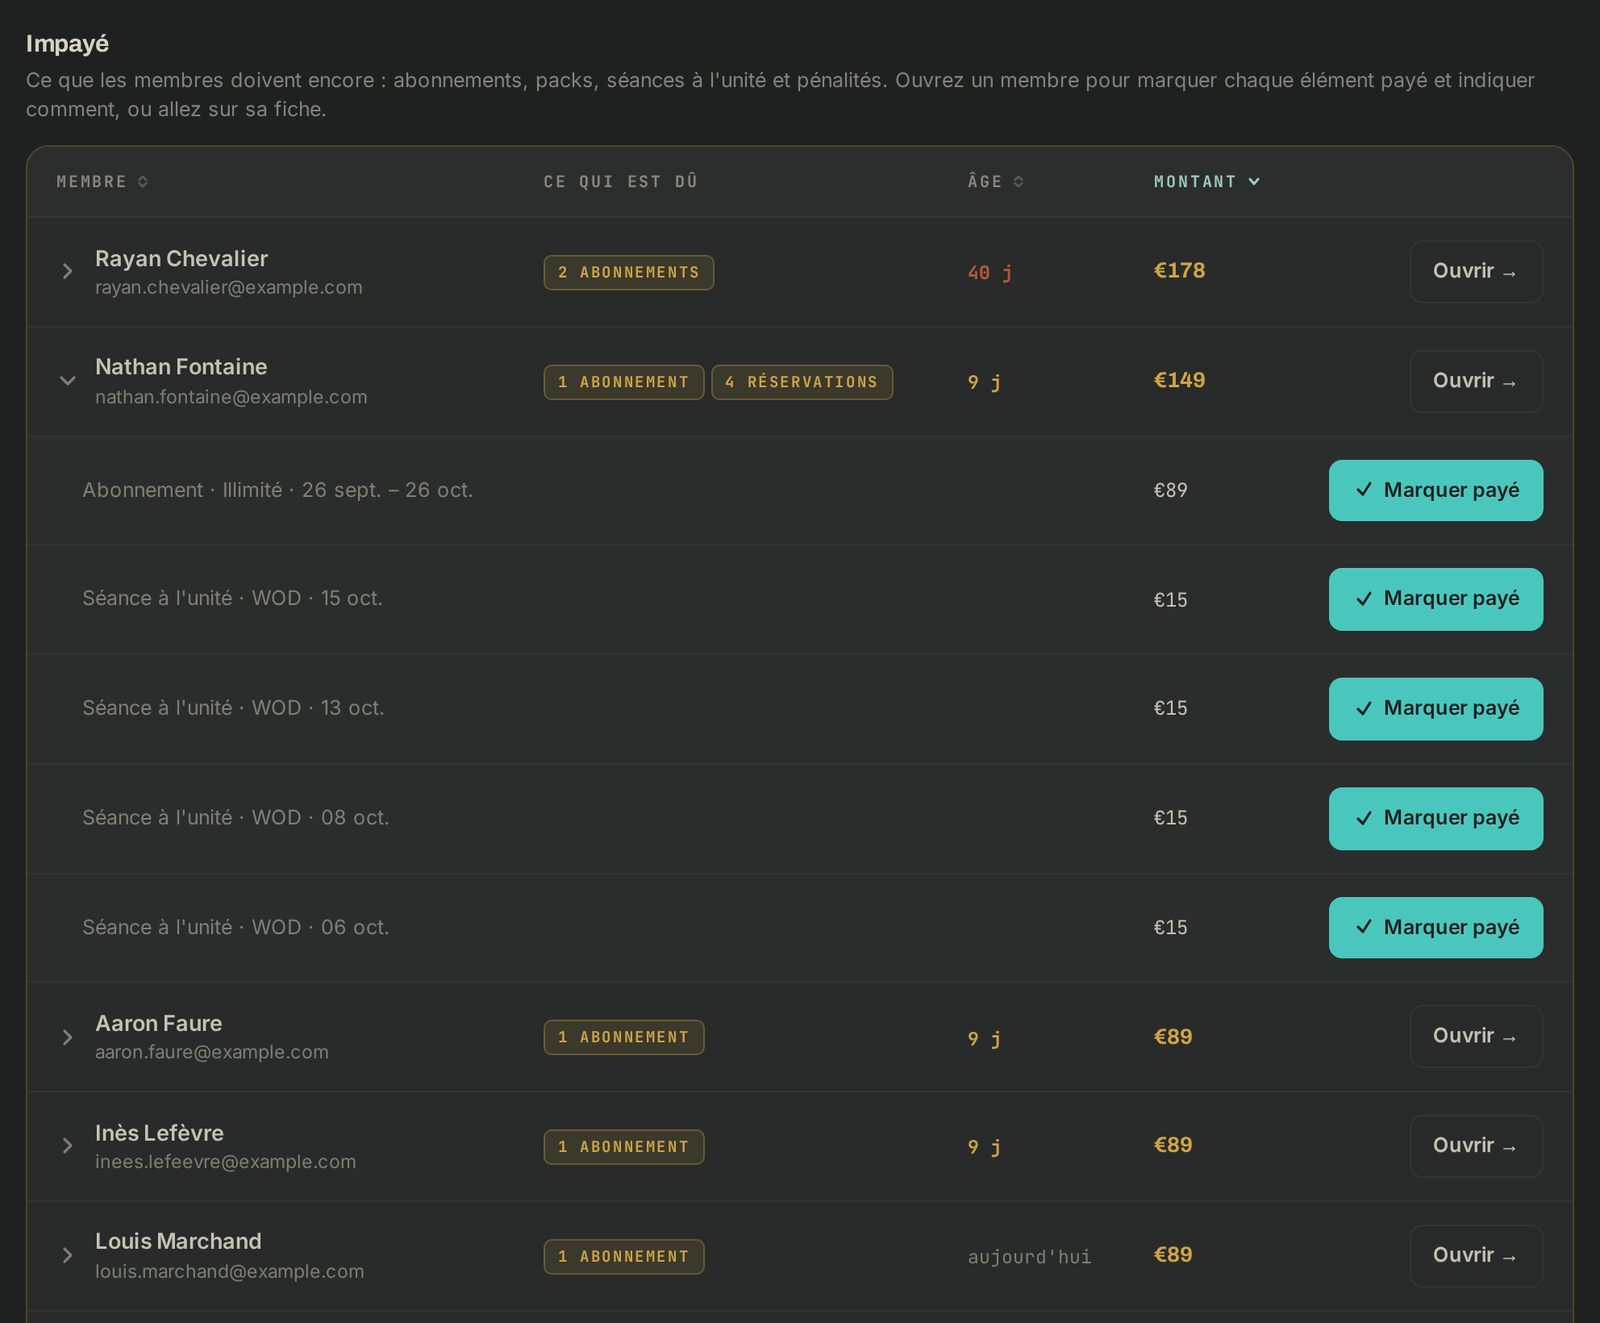Open Louis Marchand's member page
Viewport: 1600px width, 1323px height.
point(1476,1256)
